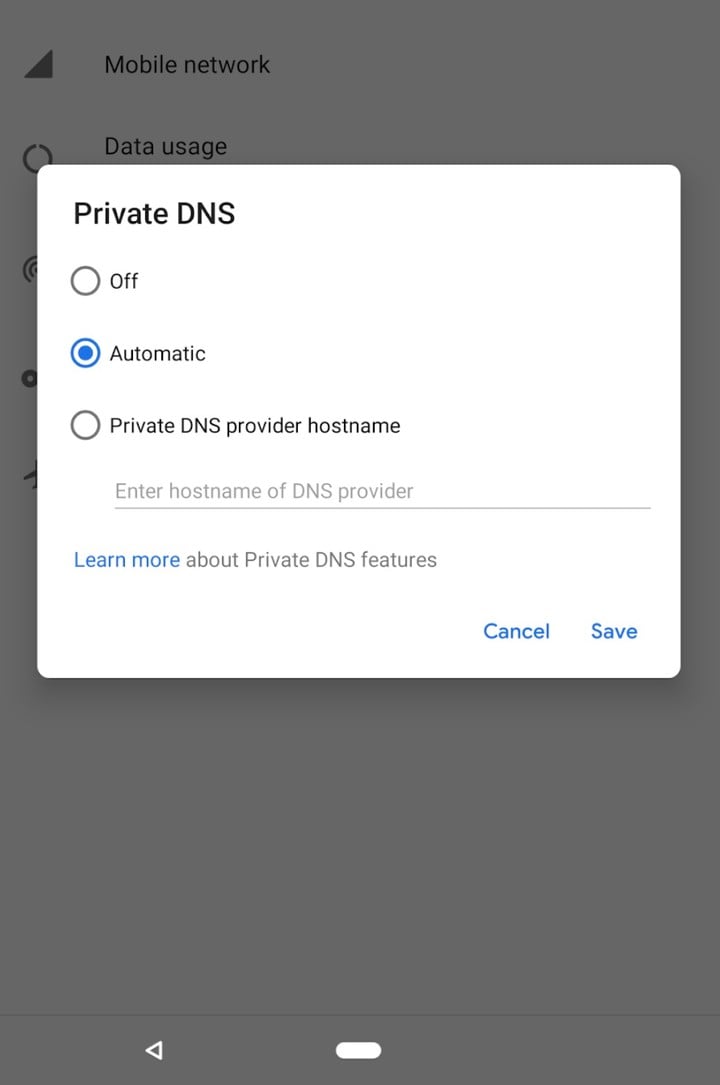Dismiss dialog via dimmed area below it
This screenshot has width=720, height=1085.
(360, 844)
